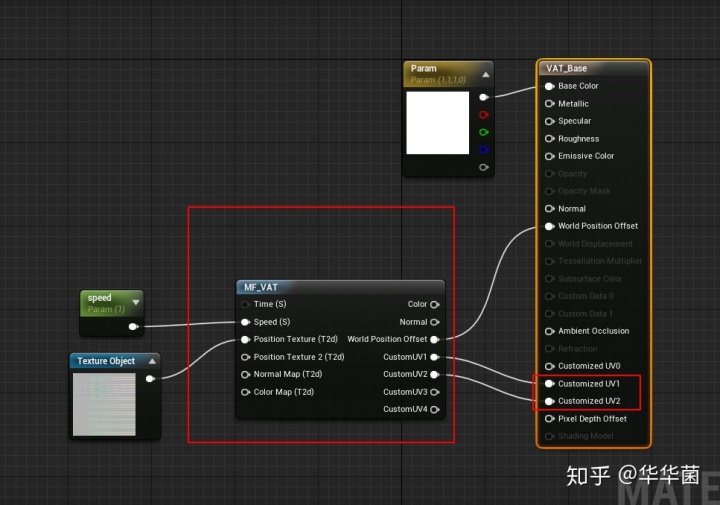This screenshot has width=720, height=505.
Task: Click the disabled Opacity pin
Action: click(x=549, y=174)
